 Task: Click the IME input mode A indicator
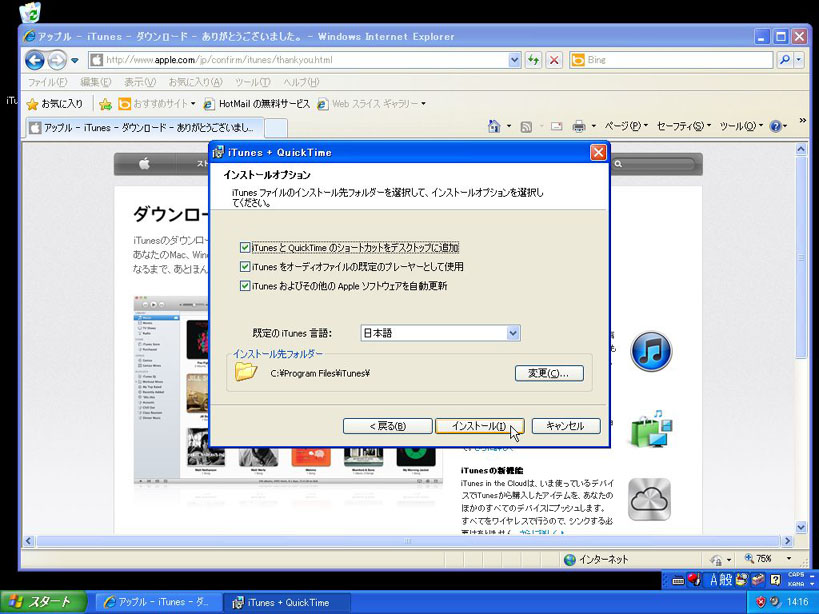coord(713,580)
